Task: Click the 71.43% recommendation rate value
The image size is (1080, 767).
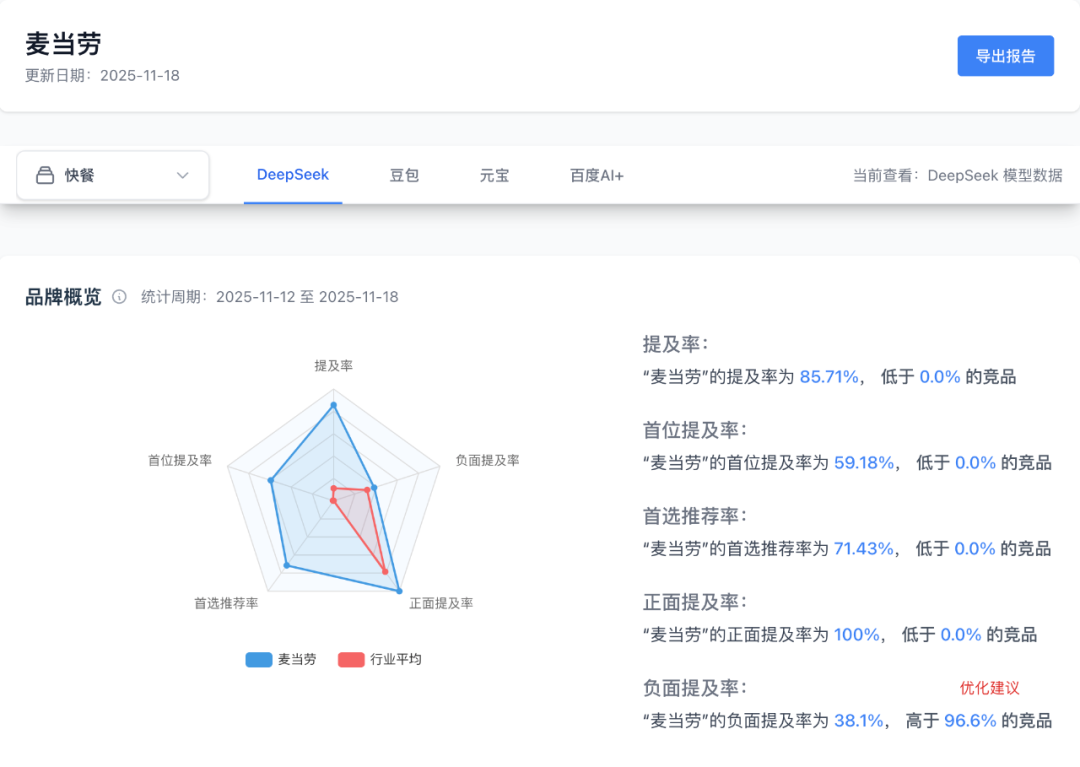Action: (864, 549)
